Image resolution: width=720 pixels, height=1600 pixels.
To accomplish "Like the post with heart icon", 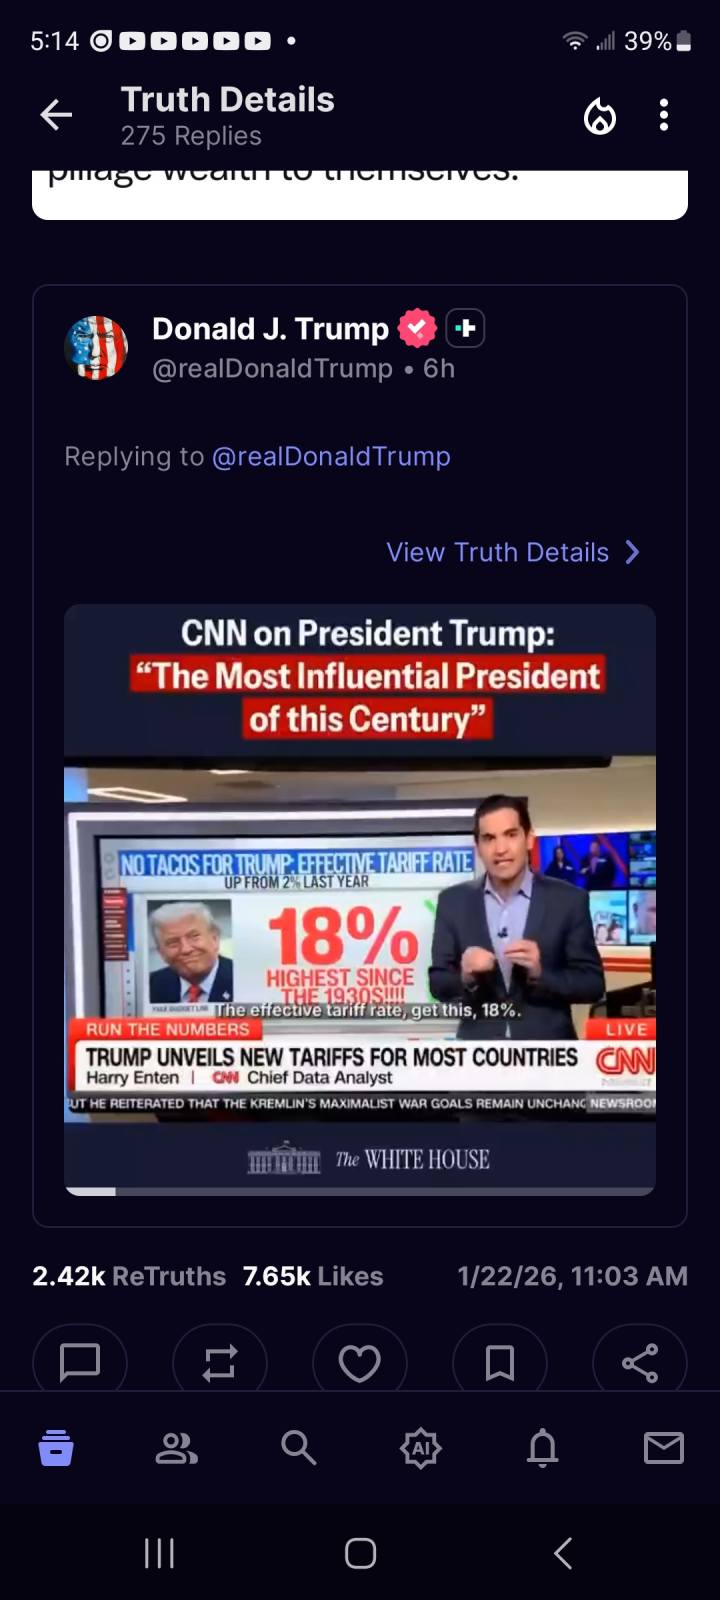I will 360,1362.
